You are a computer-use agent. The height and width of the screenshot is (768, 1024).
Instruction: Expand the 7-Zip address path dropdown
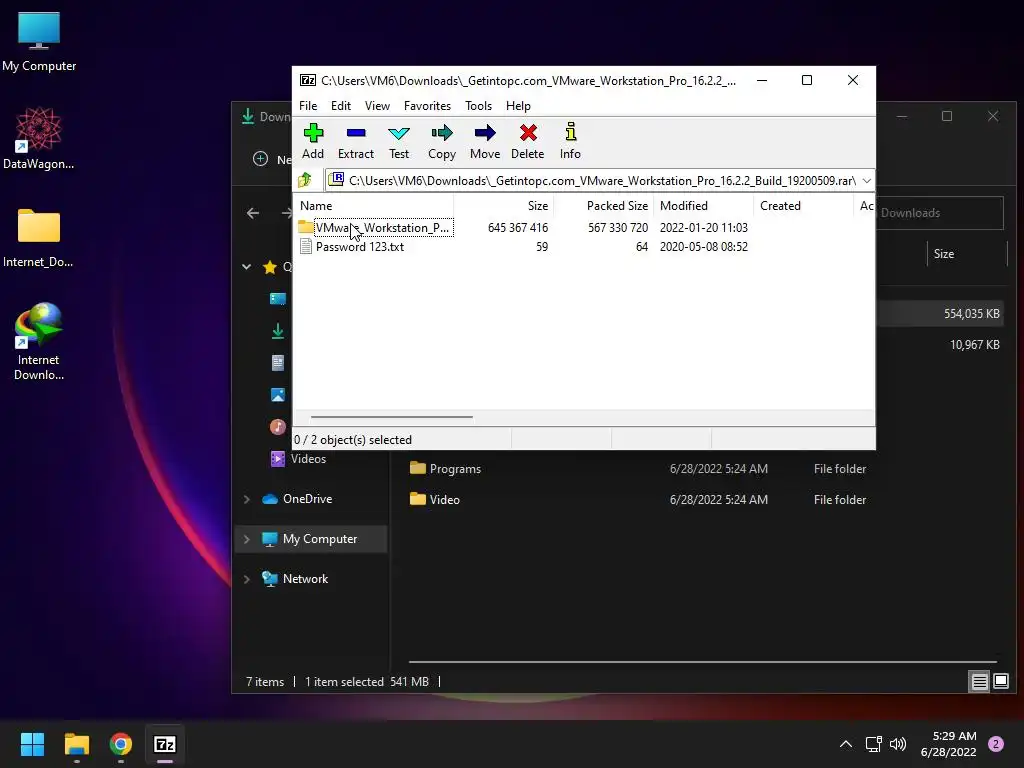pos(867,181)
